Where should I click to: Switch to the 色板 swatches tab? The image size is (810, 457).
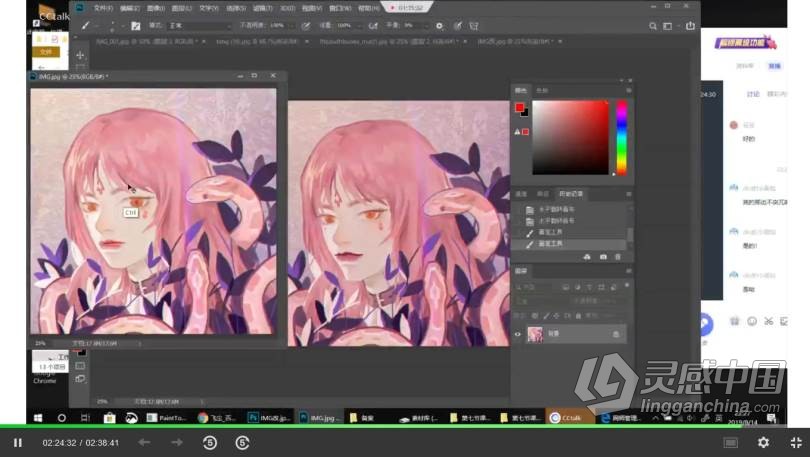(x=542, y=90)
